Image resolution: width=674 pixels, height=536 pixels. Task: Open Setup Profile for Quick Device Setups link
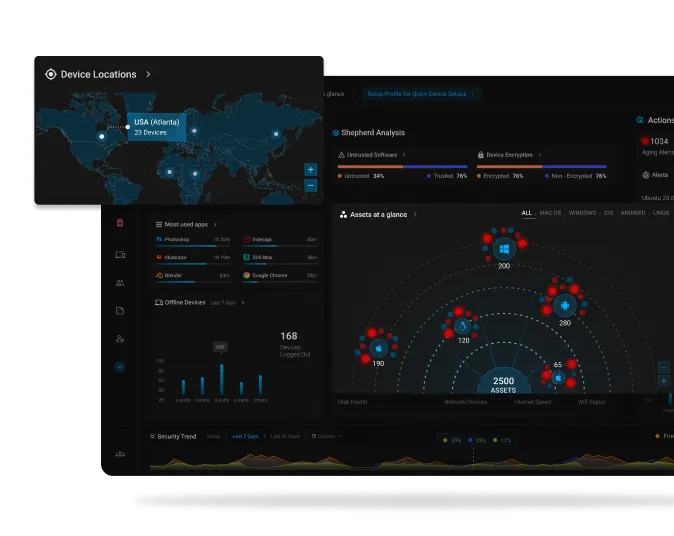coord(420,94)
